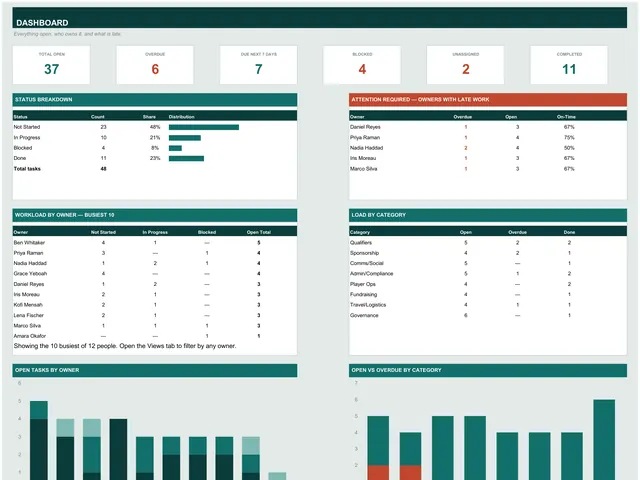Click the first stacked bar in Open Tasks chart
The image size is (640, 480).
pos(39,440)
